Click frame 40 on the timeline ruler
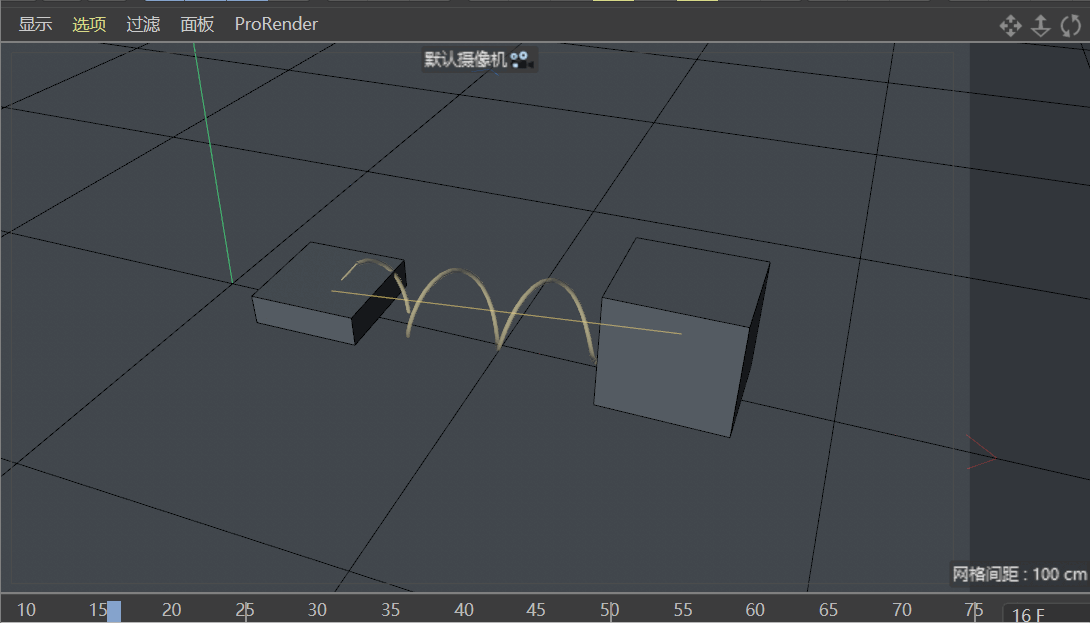Viewport: 1090px width, 623px height. (464, 610)
